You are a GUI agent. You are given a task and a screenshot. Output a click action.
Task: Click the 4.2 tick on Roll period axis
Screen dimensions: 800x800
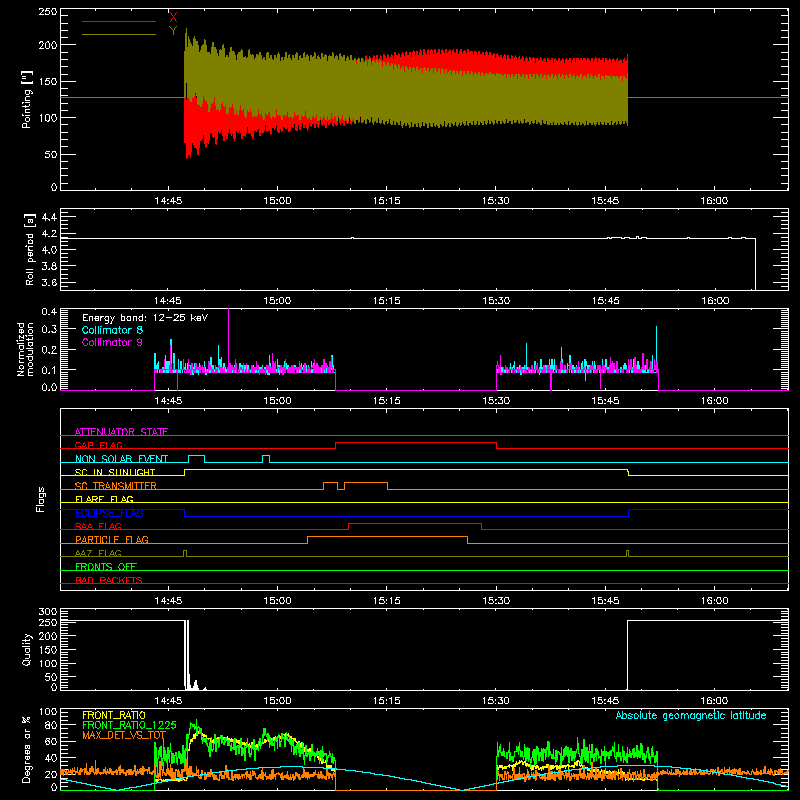(x=49, y=234)
